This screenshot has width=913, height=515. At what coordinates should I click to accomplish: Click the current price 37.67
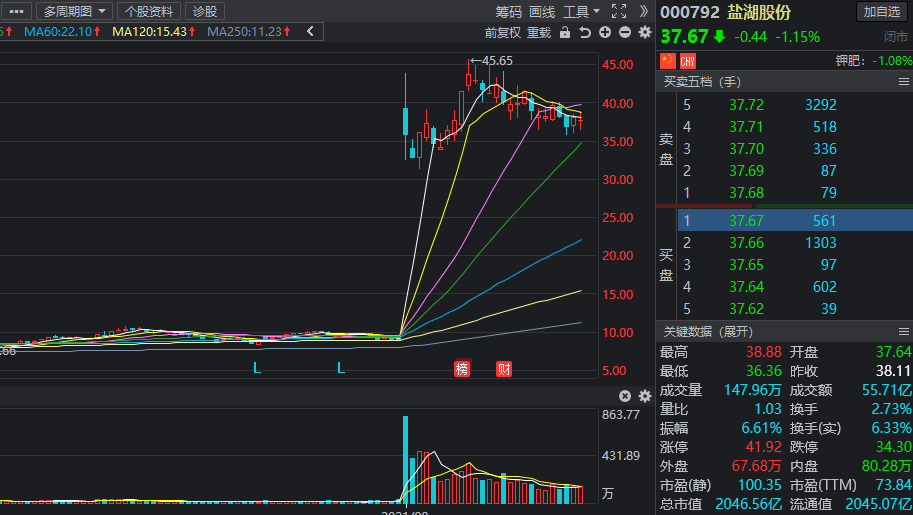(x=685, y=37)
